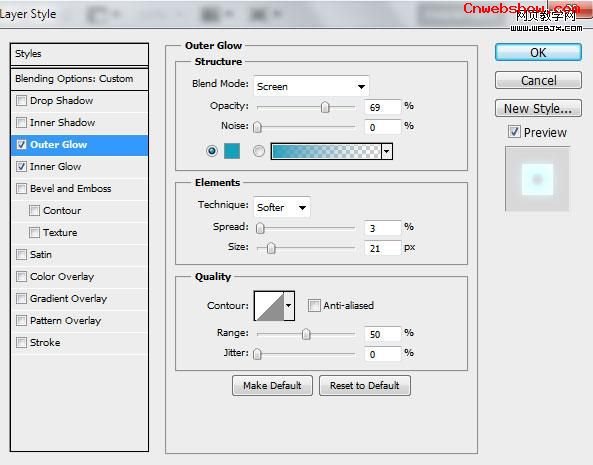Viewport: 593px width, 465px height.
Task: Select the gradient radio button
Action: pyautogui.click(x=259, y=151)
